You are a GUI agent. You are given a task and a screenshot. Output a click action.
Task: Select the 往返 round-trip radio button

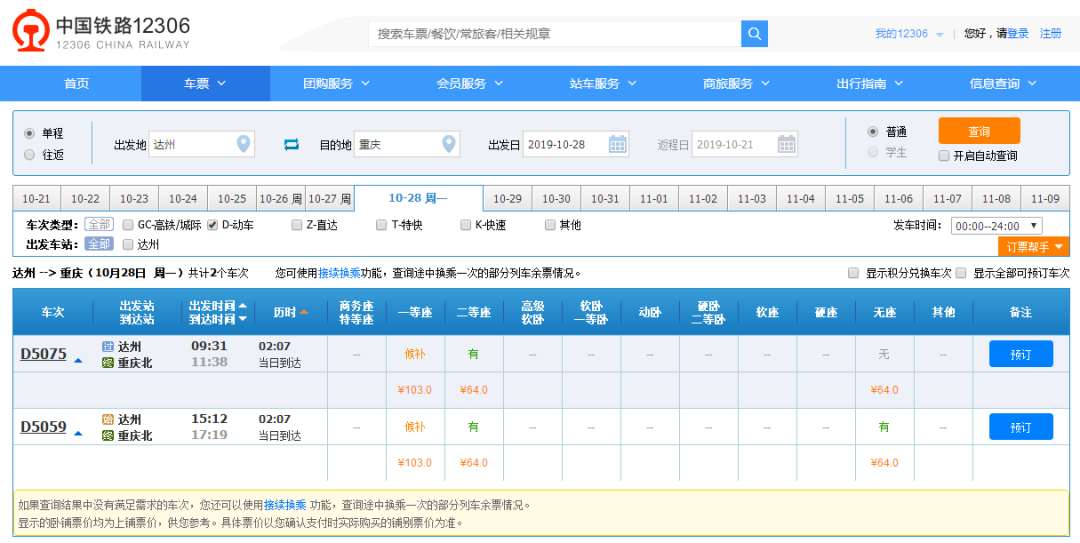(x=29, y=155)
